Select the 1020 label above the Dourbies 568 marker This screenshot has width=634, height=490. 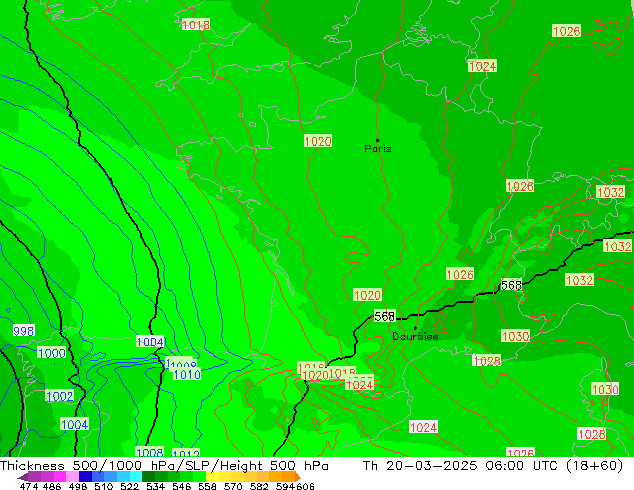click(367, 295)
